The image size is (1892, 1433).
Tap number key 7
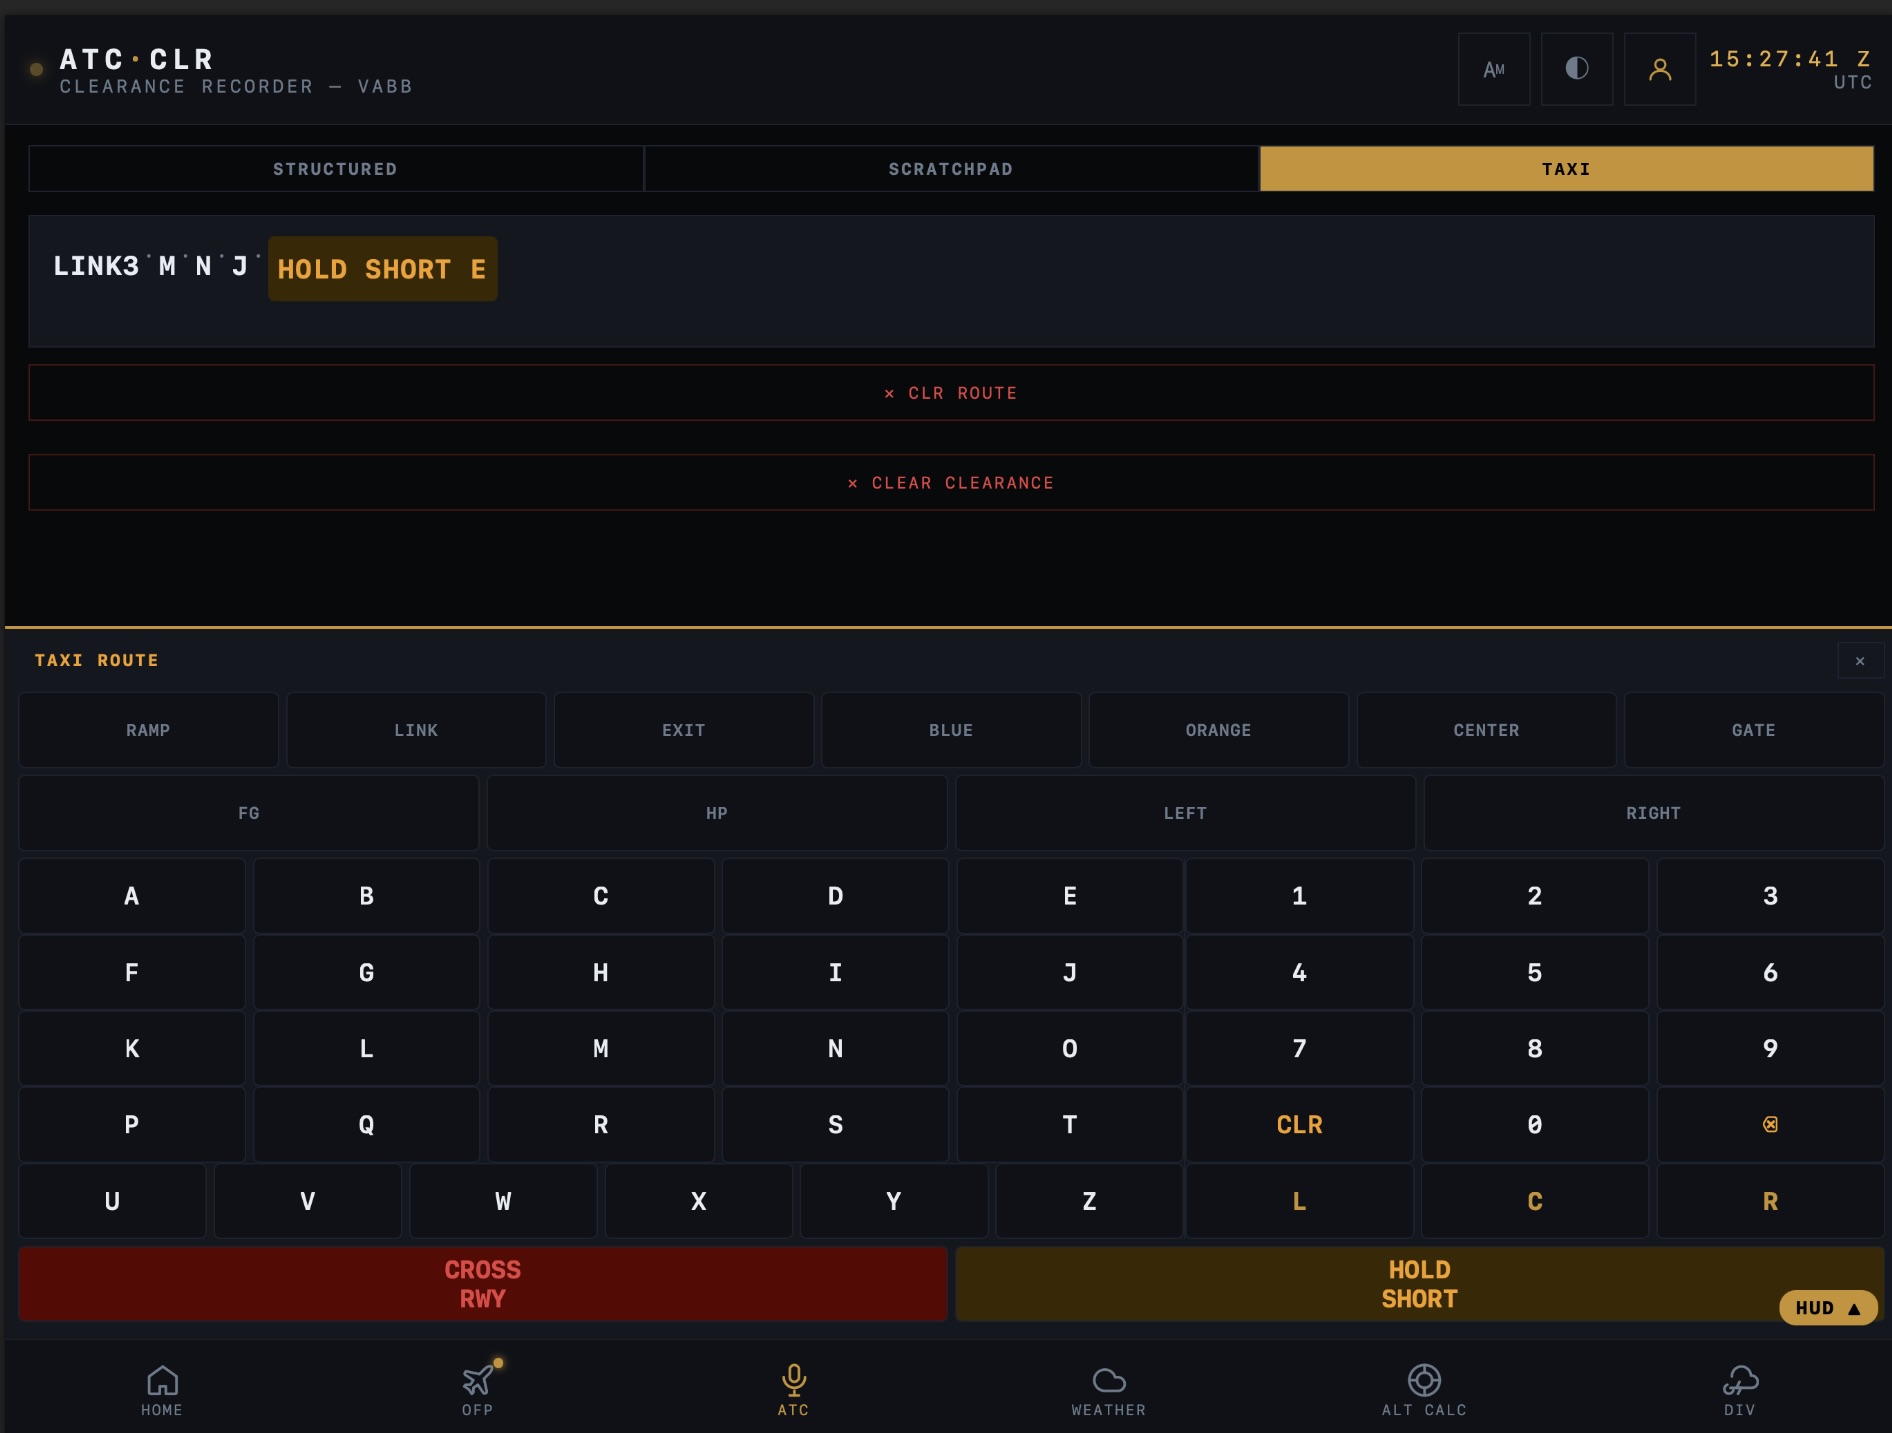click(1299, 1048)
